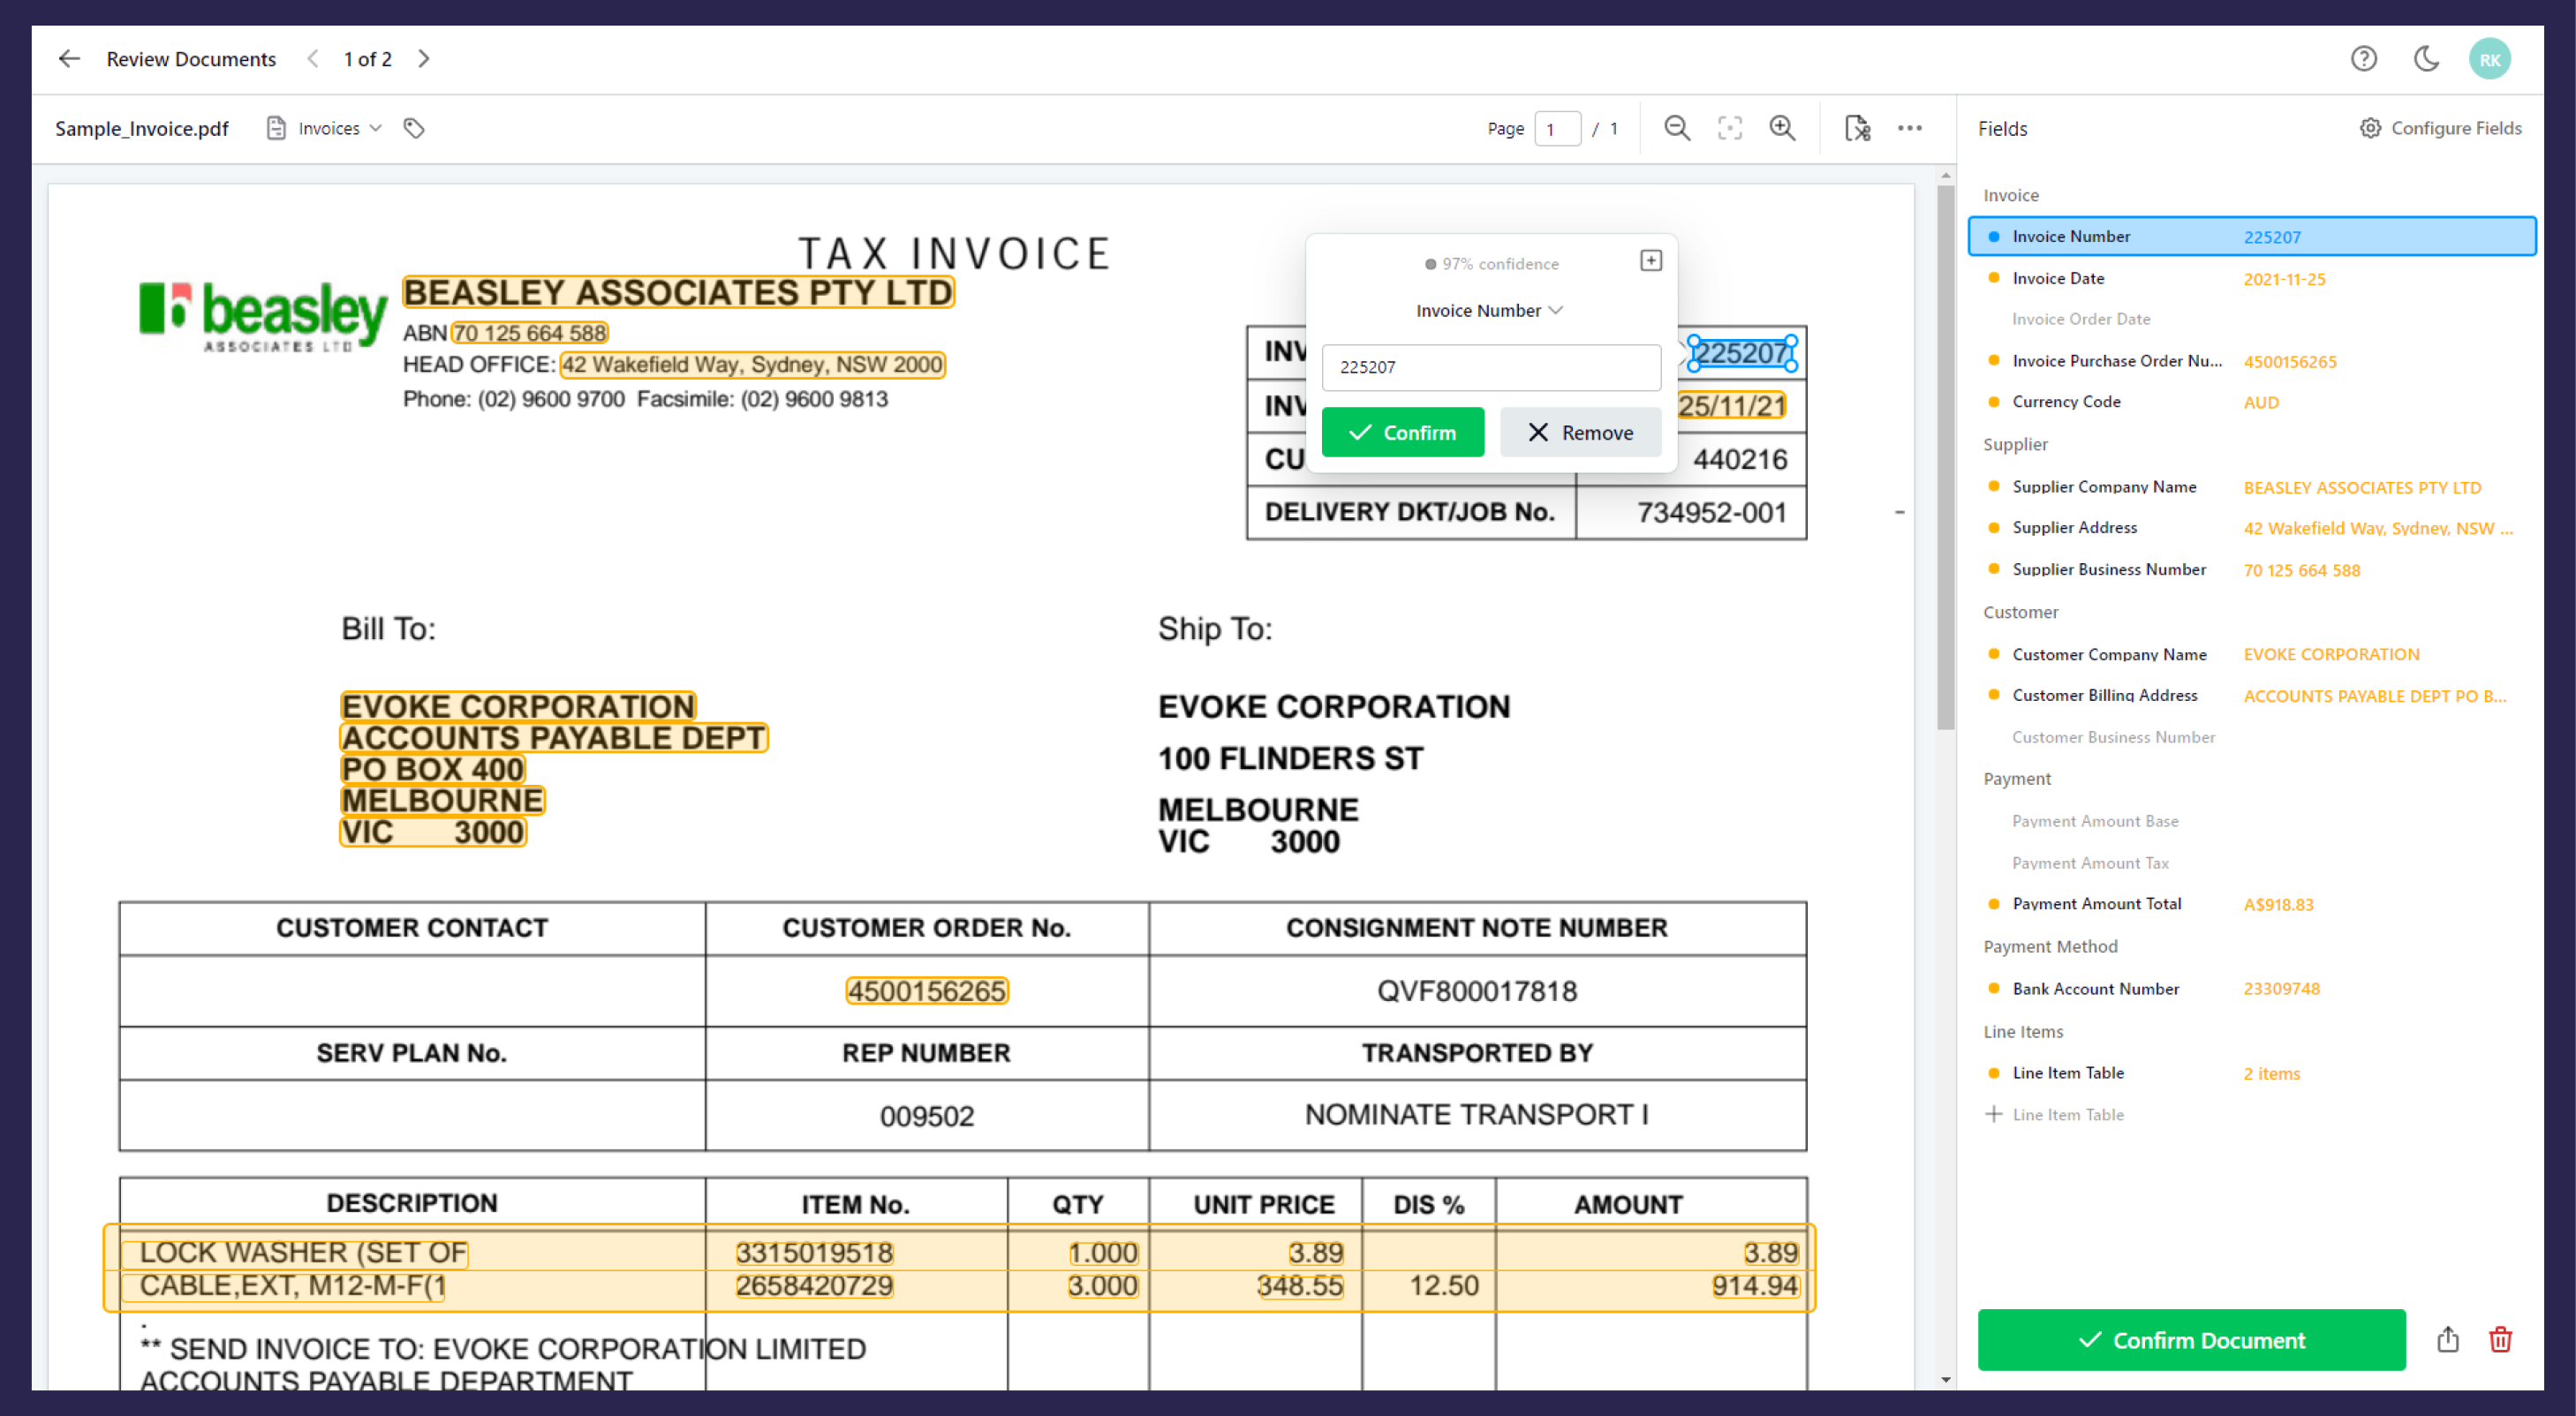Toggle dark mode with the moon icon
The width and height of the screenshot is (2576, 1416).
coord(2427,59)
